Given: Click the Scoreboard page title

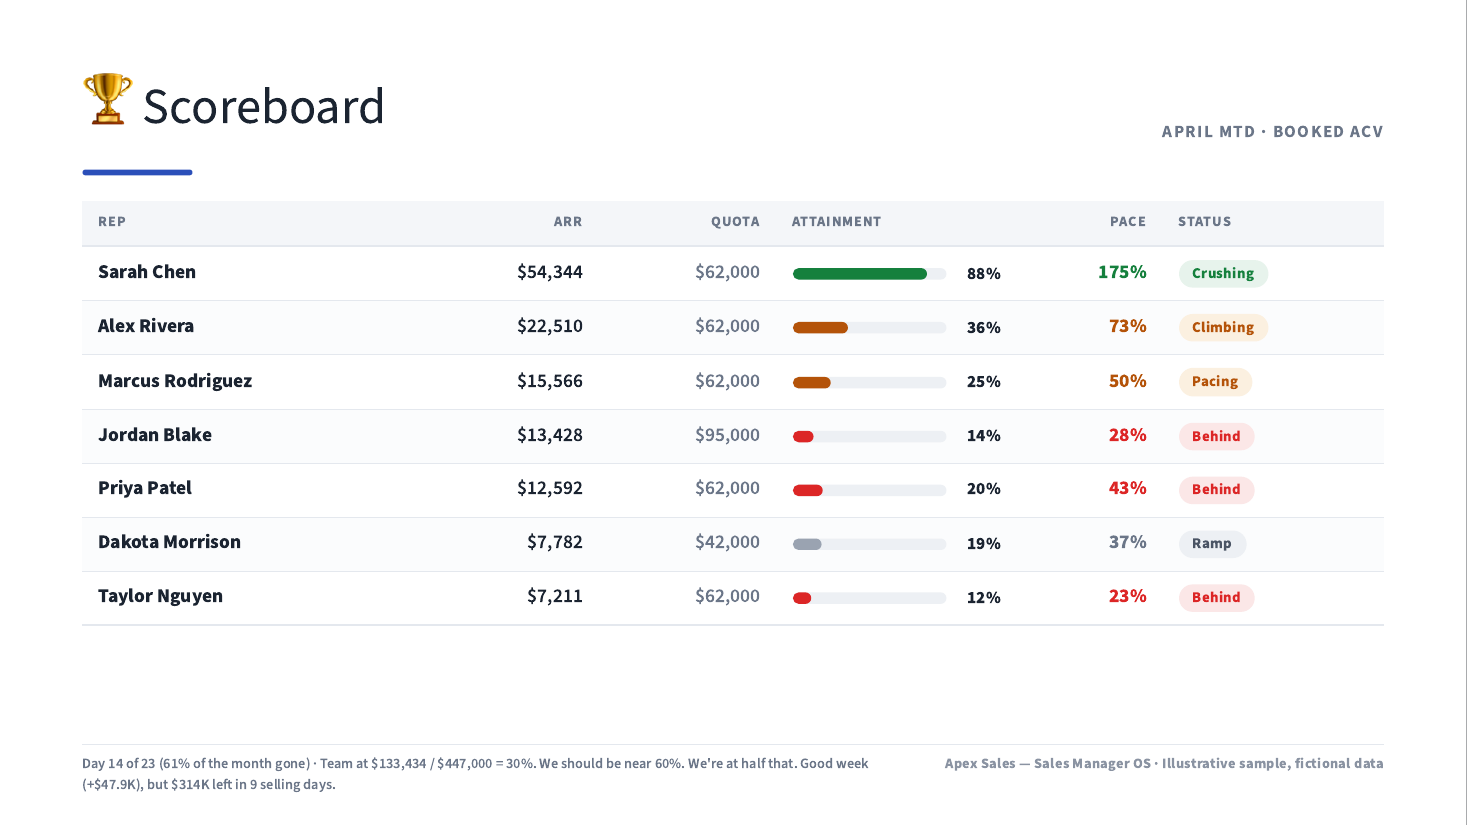Looking at the screenshot, I should click(264, 106).
